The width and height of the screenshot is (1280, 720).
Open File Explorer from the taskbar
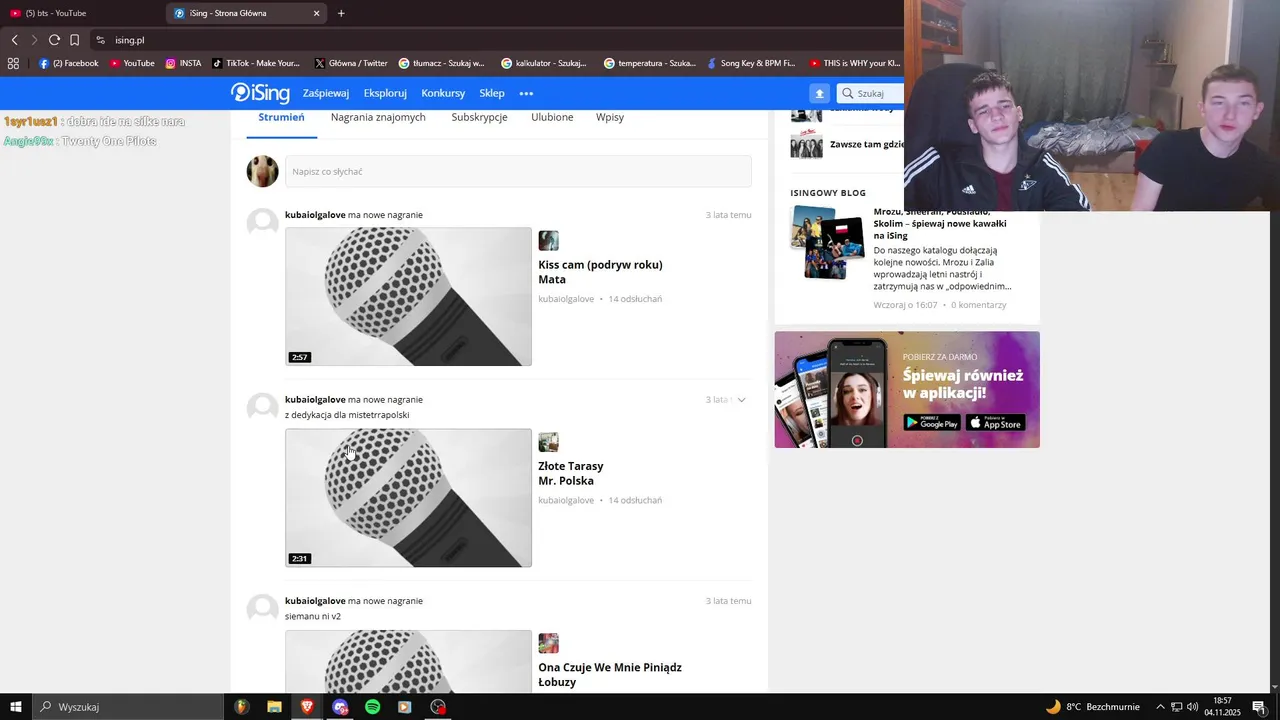click(274, 707)
